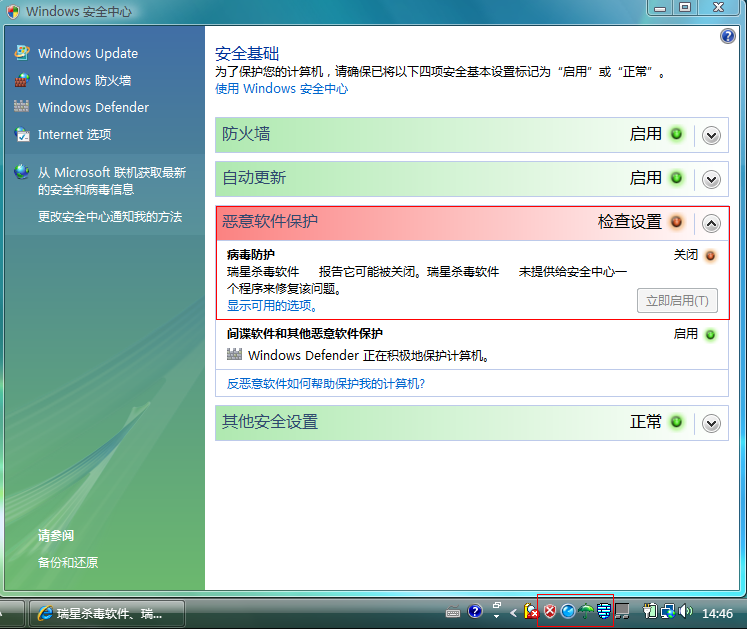Screen dimensions: 747x629
Task: Click the castle icon next to Windows Defender 正在积极地保护计算机
Action: [x=234, y=354]
